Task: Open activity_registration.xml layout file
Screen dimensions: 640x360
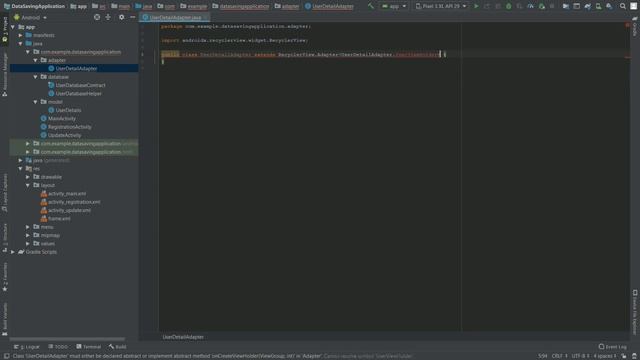Action: pos(74,202)
